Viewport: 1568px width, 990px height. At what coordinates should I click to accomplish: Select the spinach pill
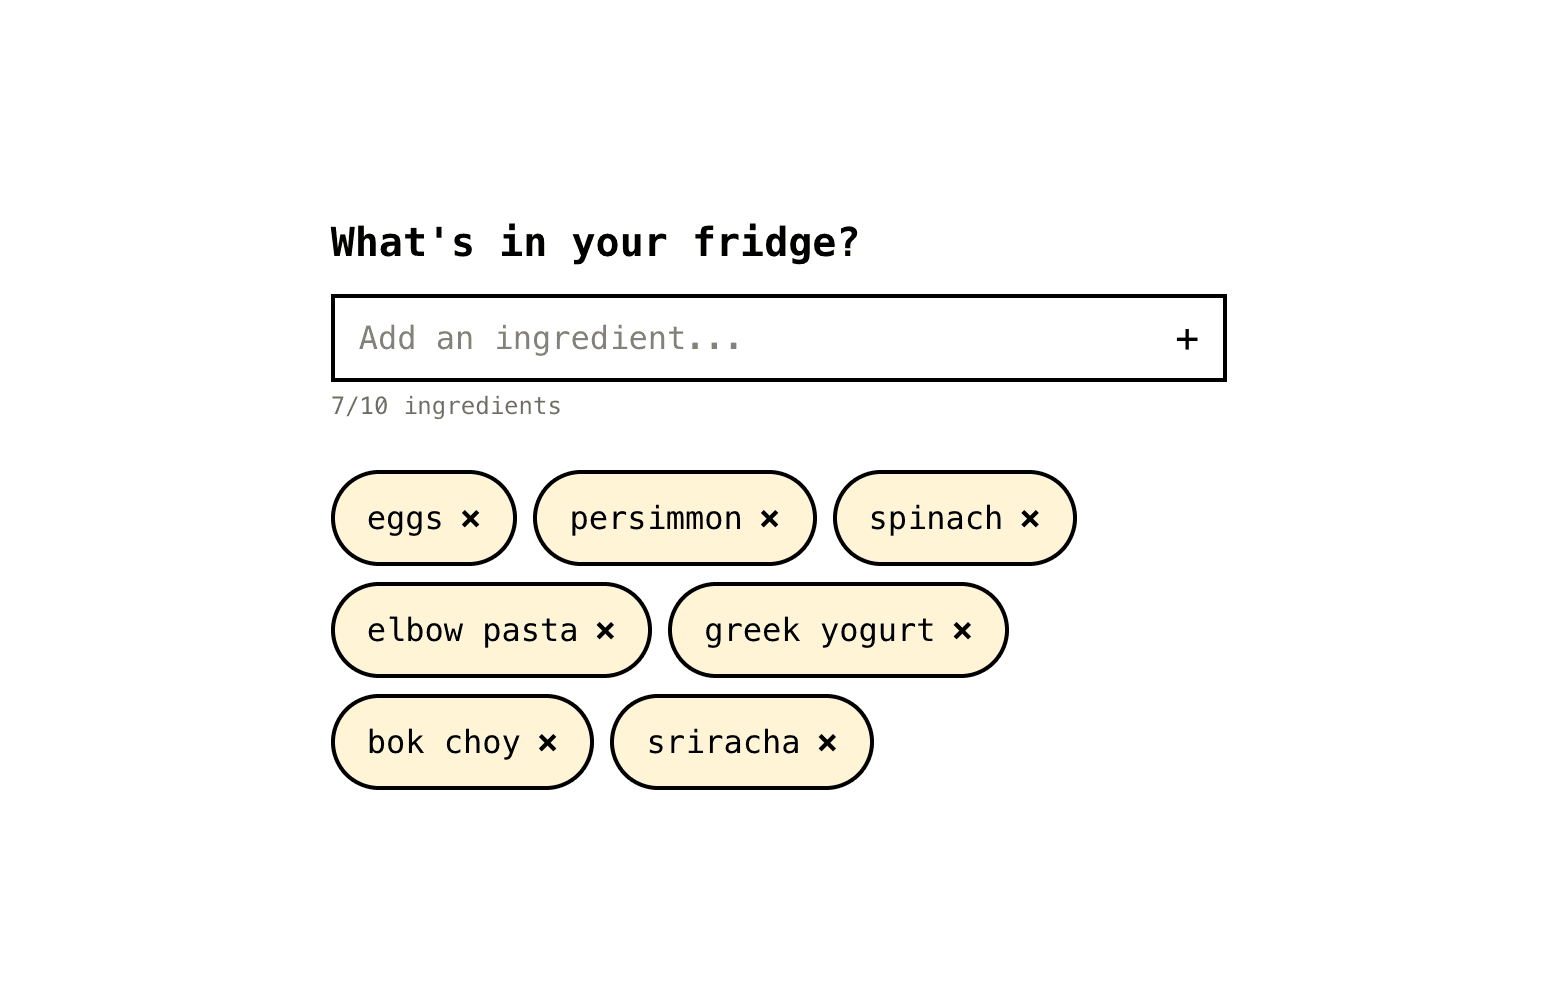[x=936, y=518]
